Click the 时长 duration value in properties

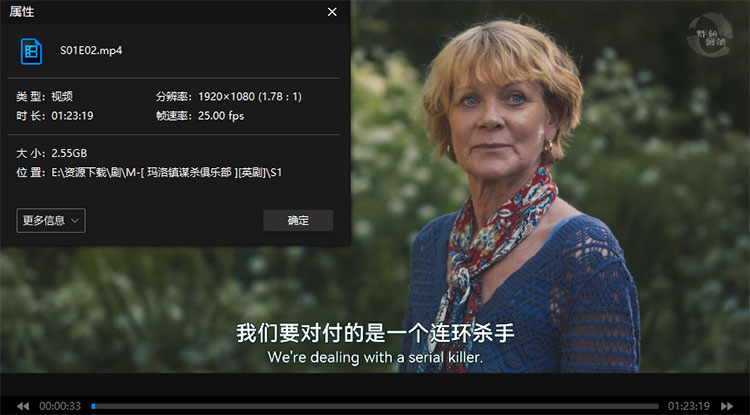[x=72, y=116]
